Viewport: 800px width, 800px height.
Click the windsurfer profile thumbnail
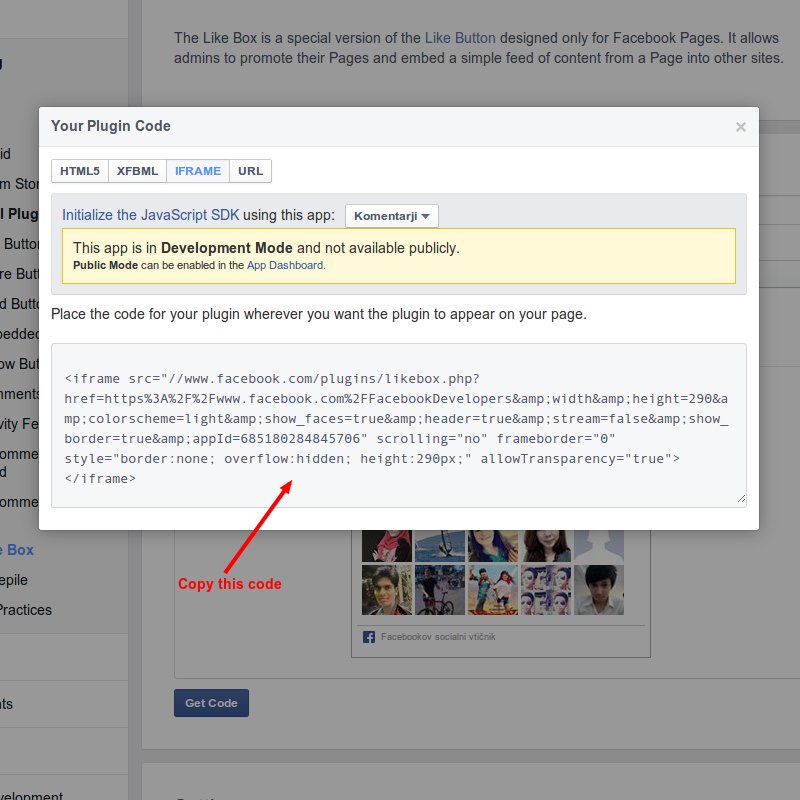point(440,545)
